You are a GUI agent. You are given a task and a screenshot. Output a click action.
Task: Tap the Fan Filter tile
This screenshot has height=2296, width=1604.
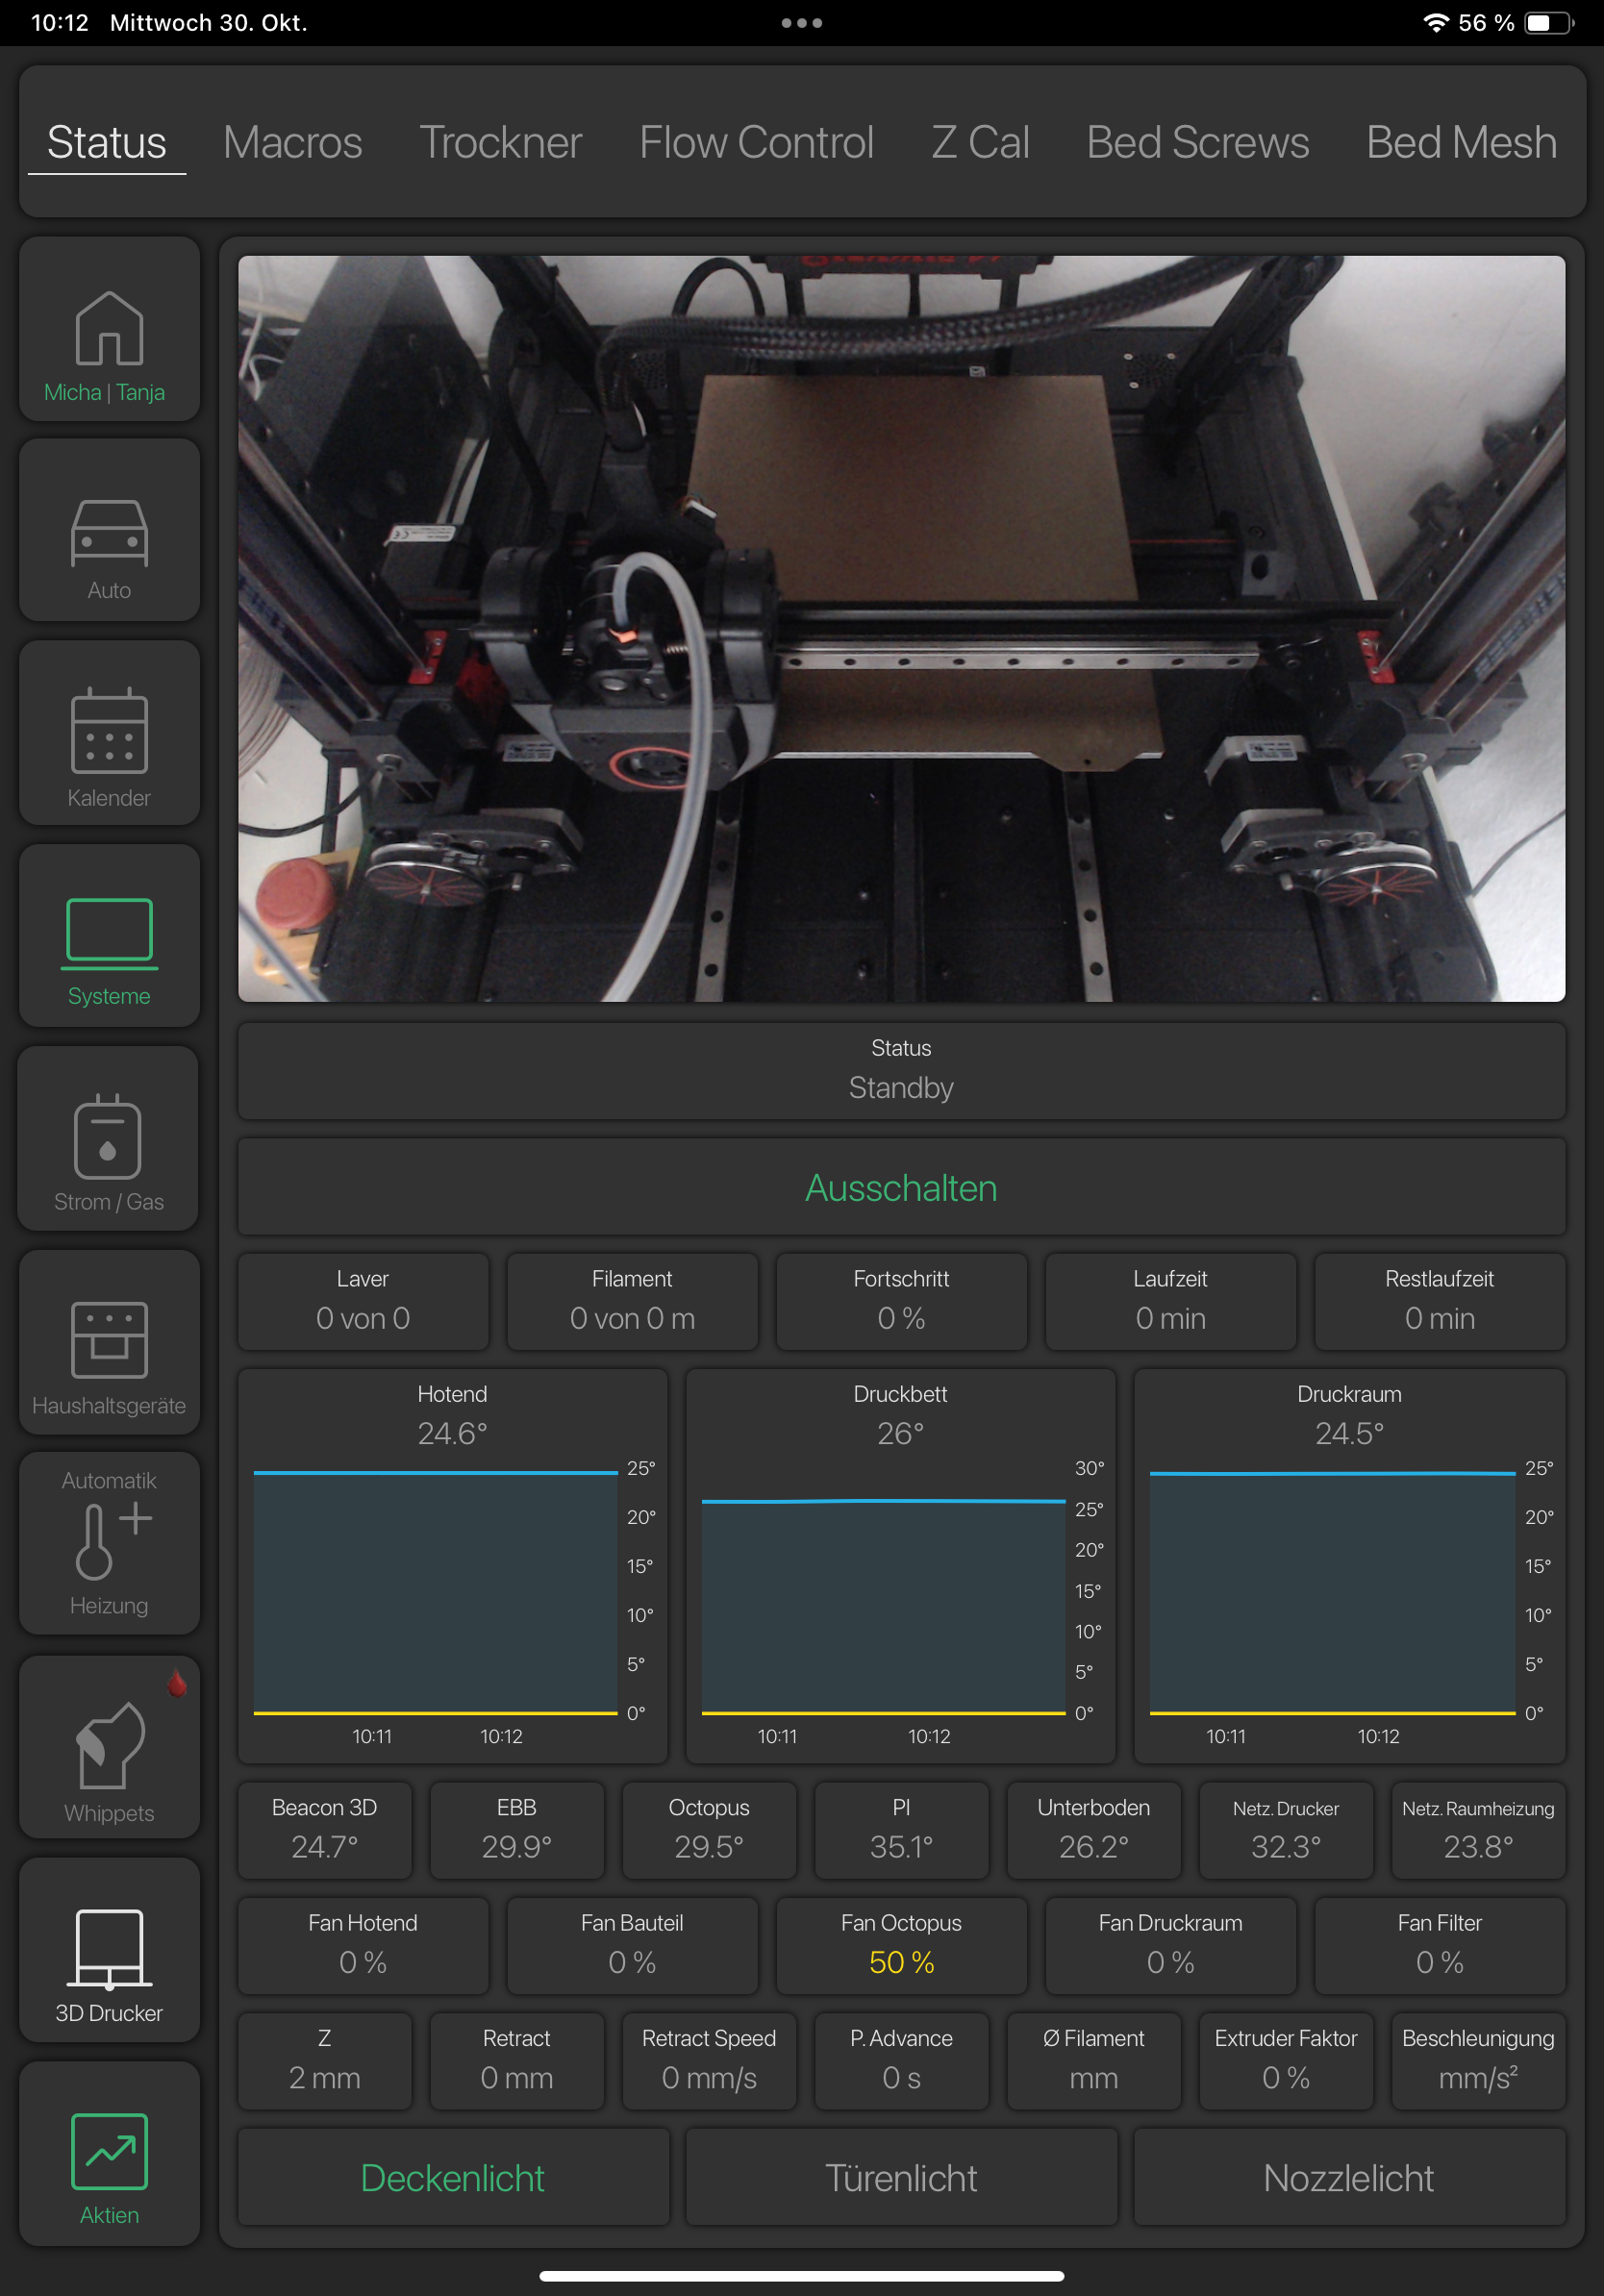pos(1440,1945)
